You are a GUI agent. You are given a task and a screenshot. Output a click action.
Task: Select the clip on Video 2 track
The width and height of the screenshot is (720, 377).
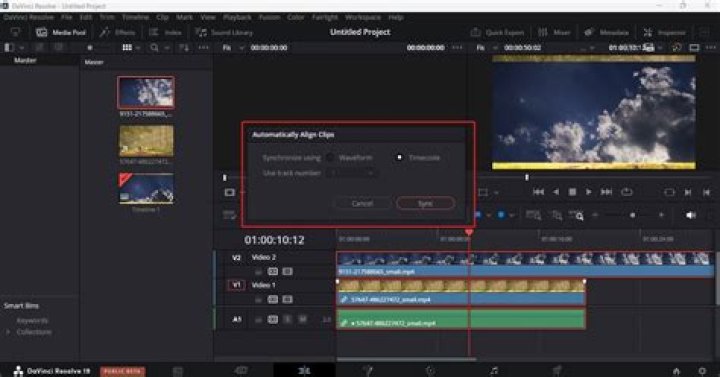pyautogui.click(x=525, y=264)
